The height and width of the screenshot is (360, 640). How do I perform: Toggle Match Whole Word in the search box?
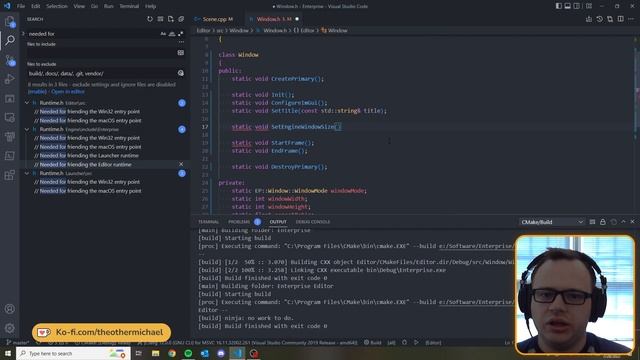point(172,34)
